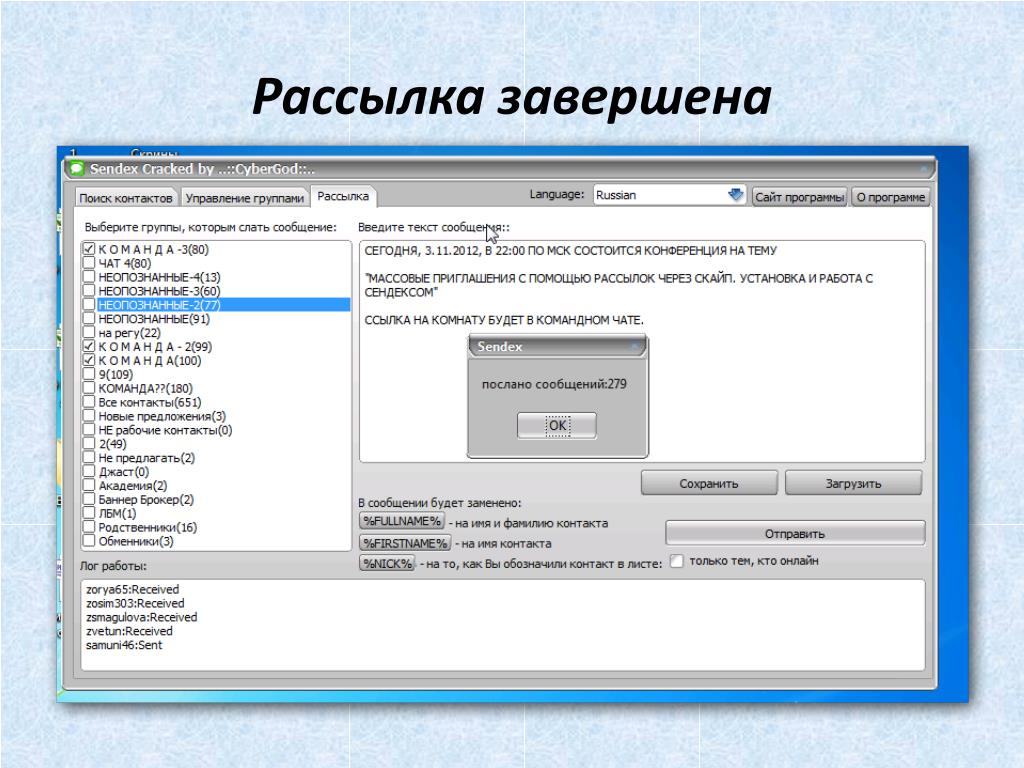Click the zorya65:Received log line
Image resolution: width=1024 pixels, height=768 pixels.
point(133,589)
